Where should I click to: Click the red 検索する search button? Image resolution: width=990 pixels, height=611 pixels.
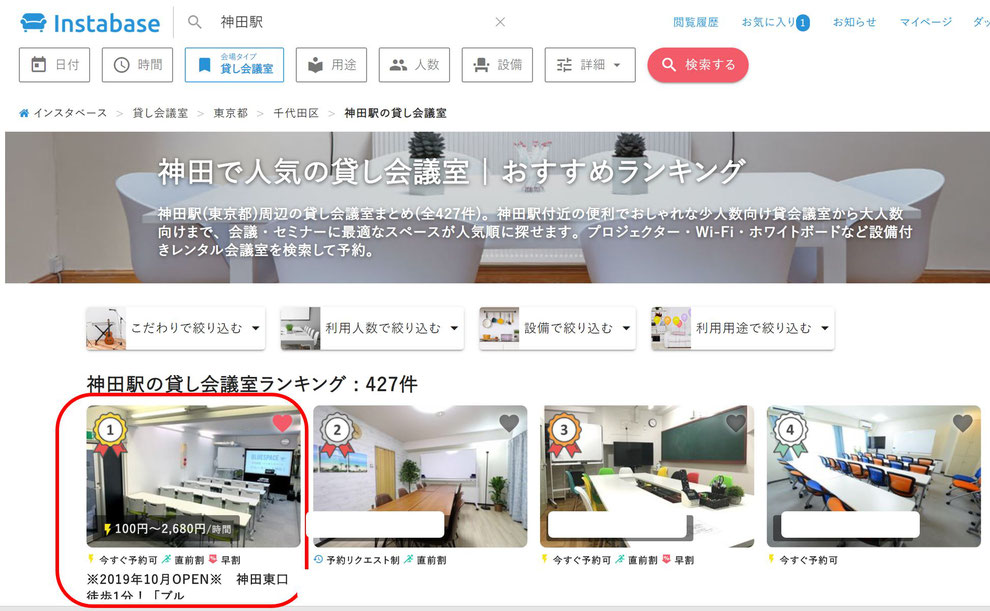pos(698,64)
